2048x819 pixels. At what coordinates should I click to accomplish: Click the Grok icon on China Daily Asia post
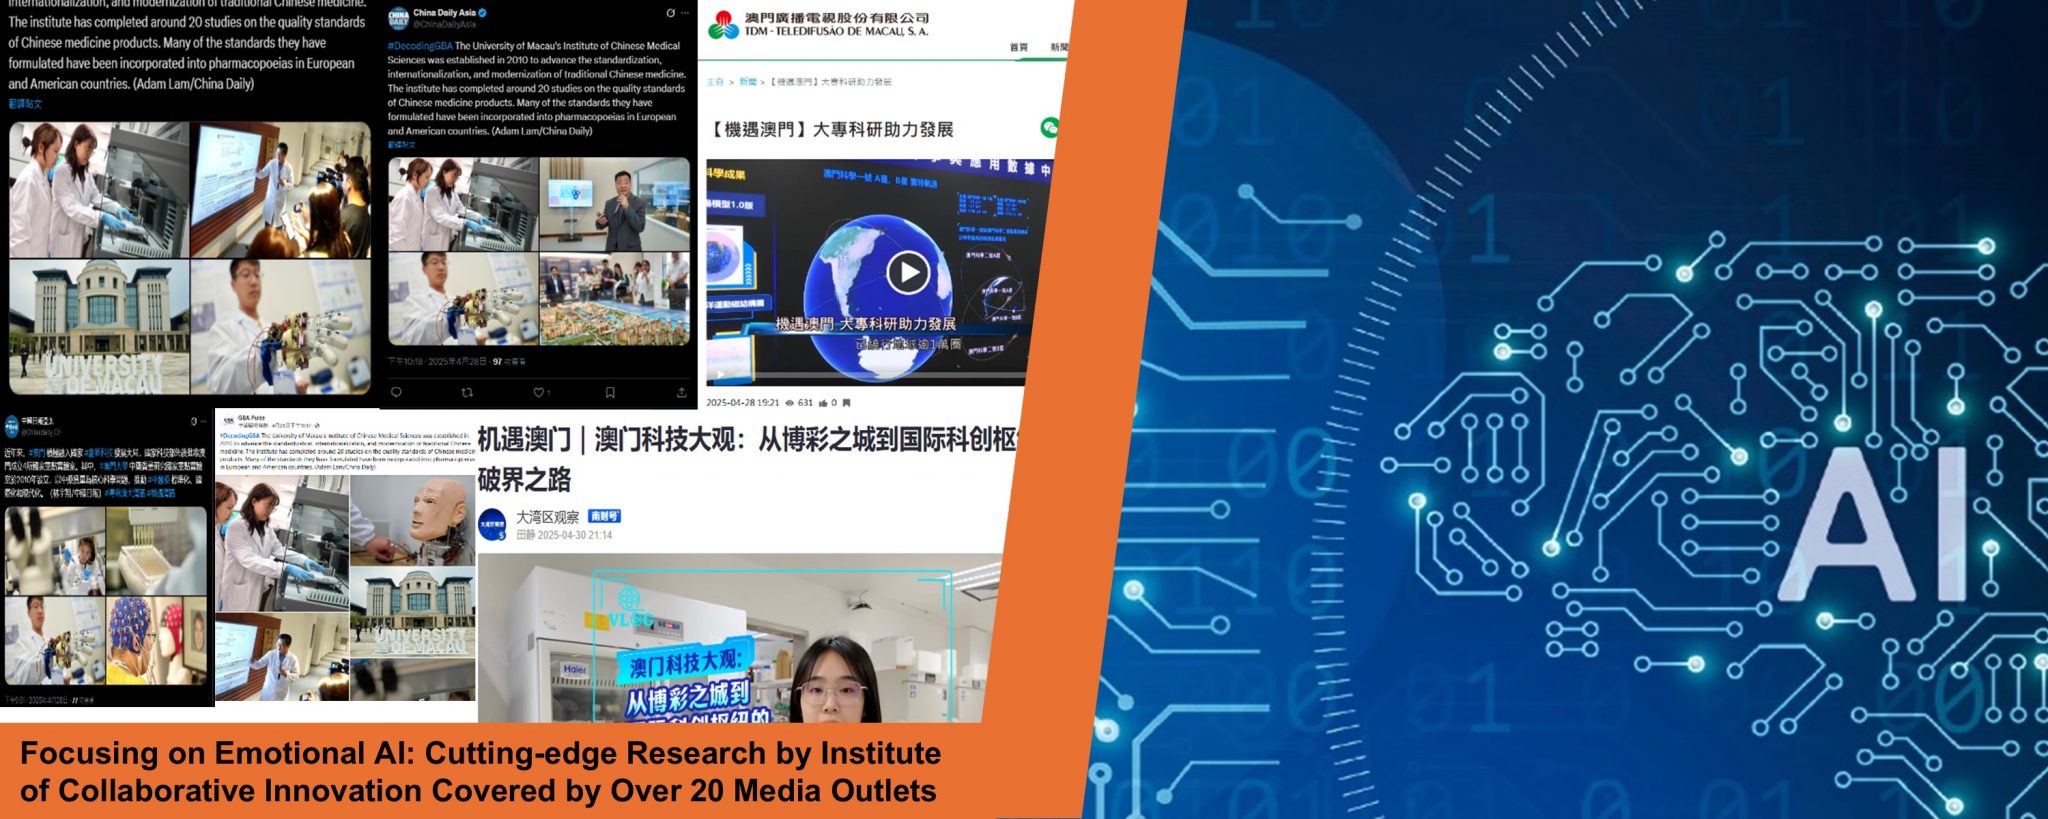point(670,13)
